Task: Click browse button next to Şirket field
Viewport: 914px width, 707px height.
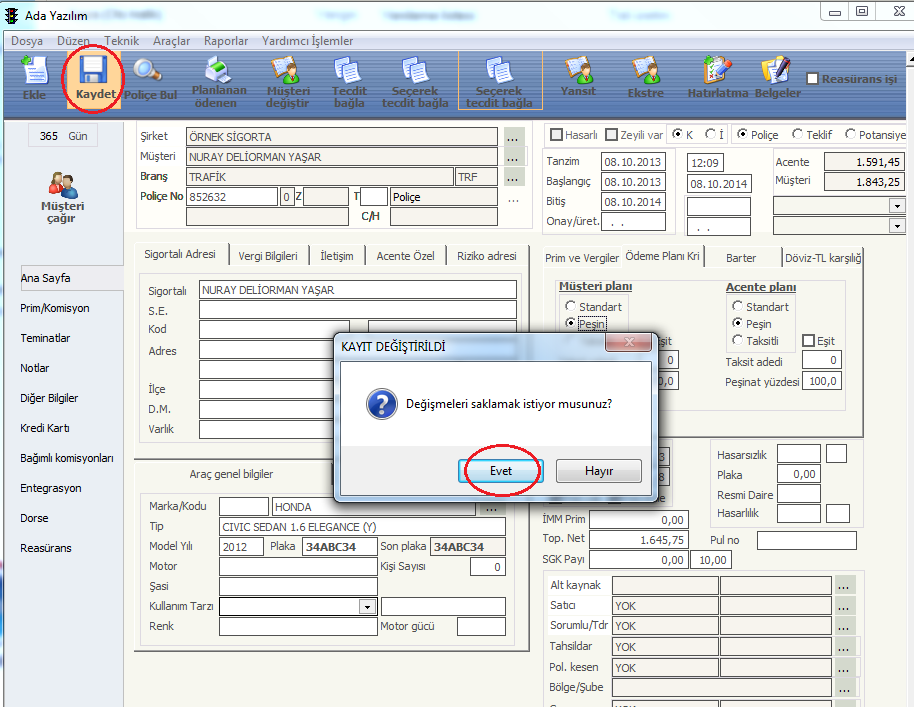Action: coord(513,137)
